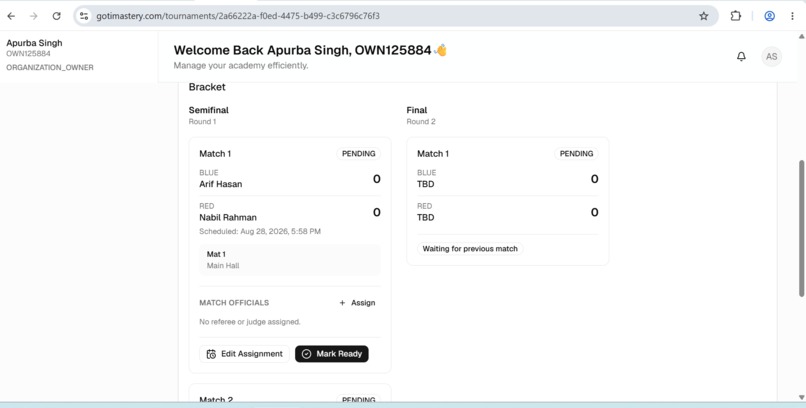Click the page vertical scrollbar thumb
The height and width of the screenshot is (408, 806).
801,228
